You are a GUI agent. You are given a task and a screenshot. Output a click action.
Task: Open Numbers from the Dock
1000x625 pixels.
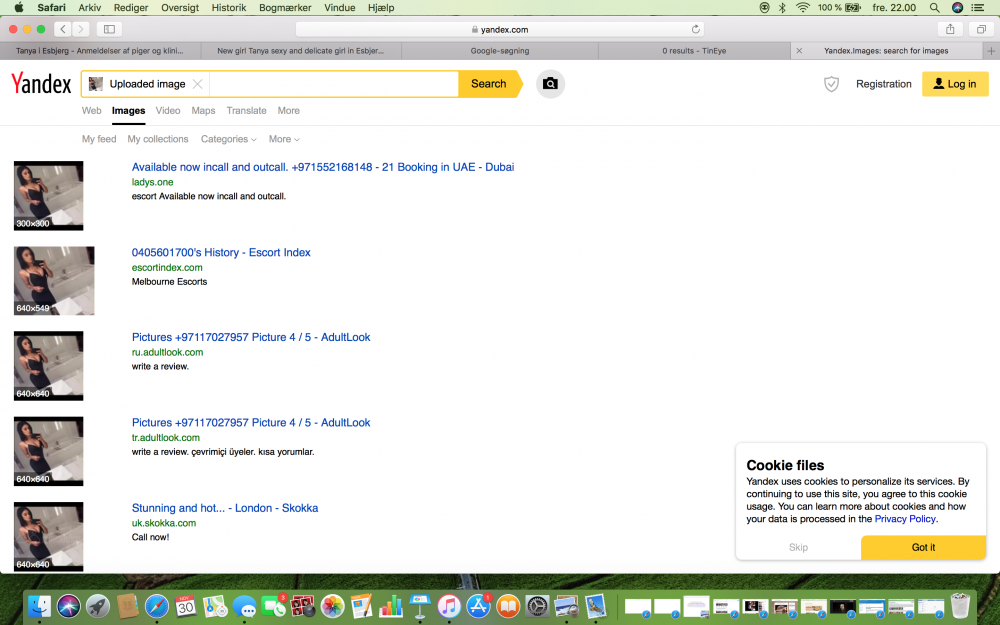click(391, 607)
